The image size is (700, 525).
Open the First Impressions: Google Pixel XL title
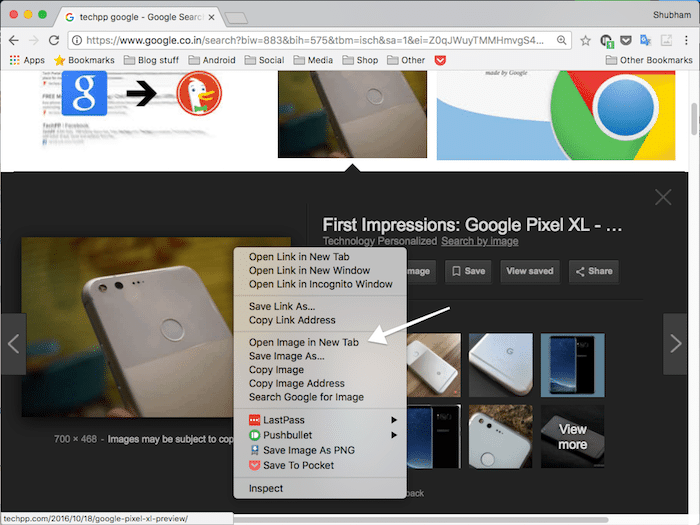tap(472, 225)
